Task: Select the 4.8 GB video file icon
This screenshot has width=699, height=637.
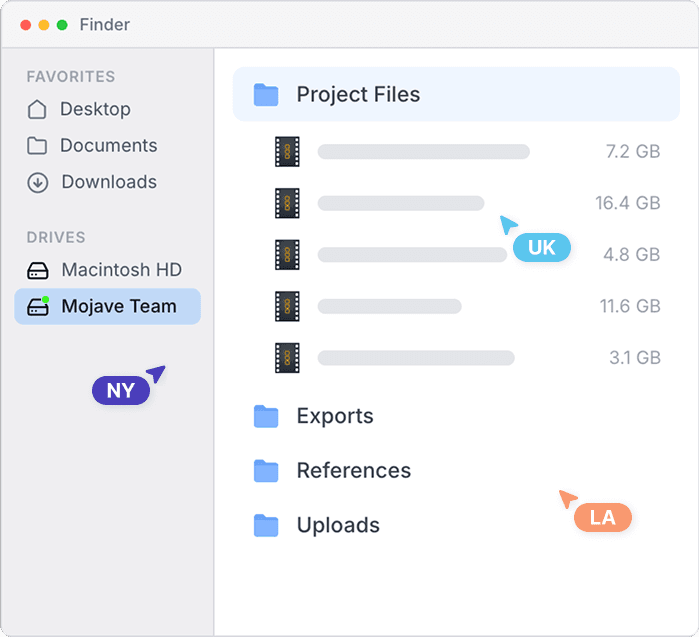Action: (x=288, y=255)
